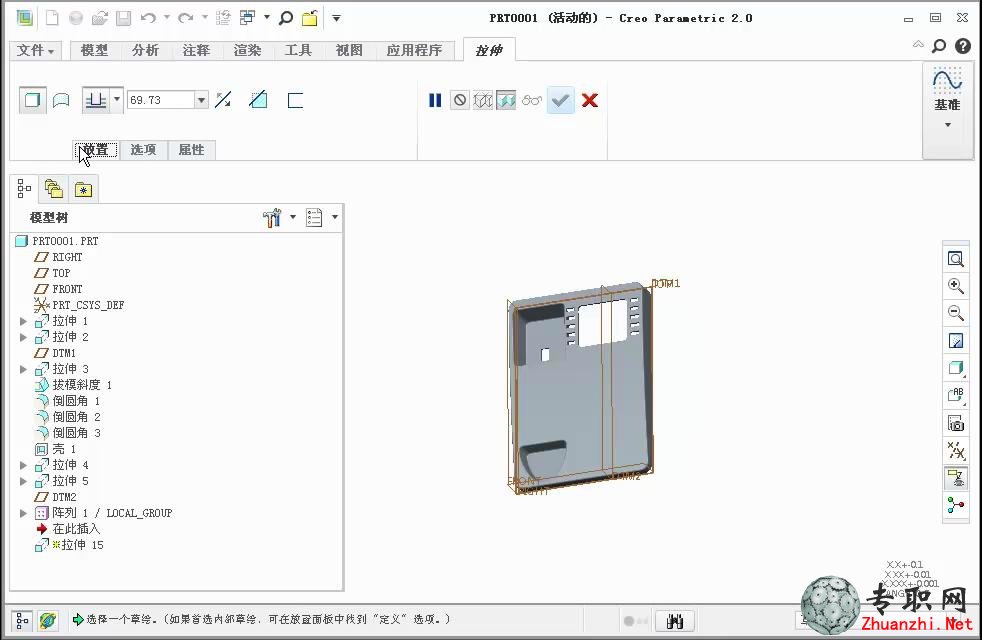This screenshot has width=982, height=640.
Task: Select Extrude as surface option
Action: [61, 100]
